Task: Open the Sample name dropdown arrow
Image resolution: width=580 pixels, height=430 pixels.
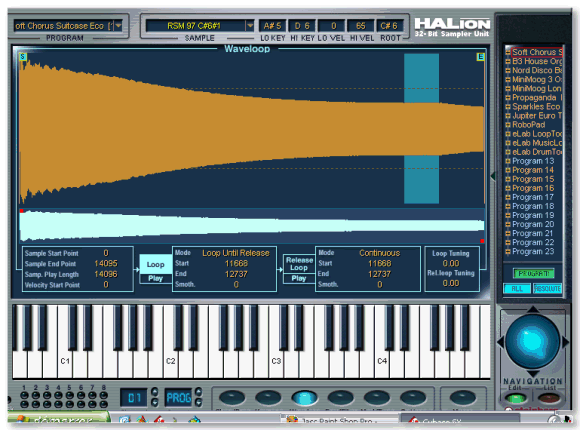Action: pos(250,26)
